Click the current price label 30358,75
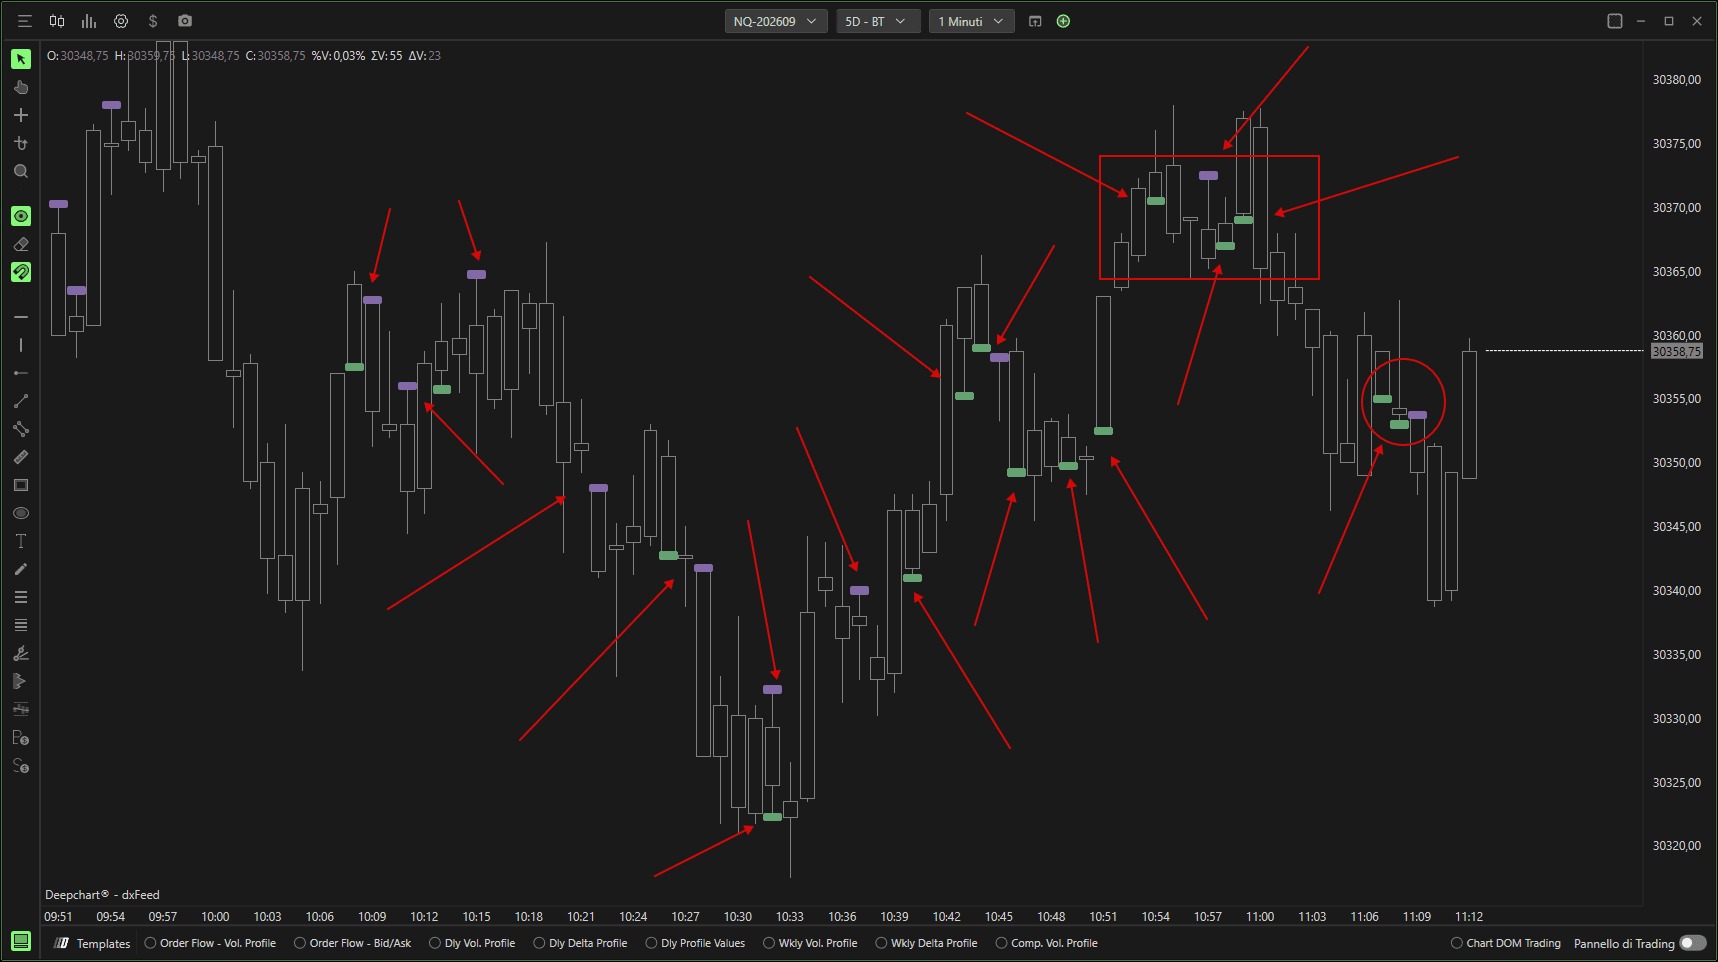Viewport: 1718px width, 962px height. 1676,351
